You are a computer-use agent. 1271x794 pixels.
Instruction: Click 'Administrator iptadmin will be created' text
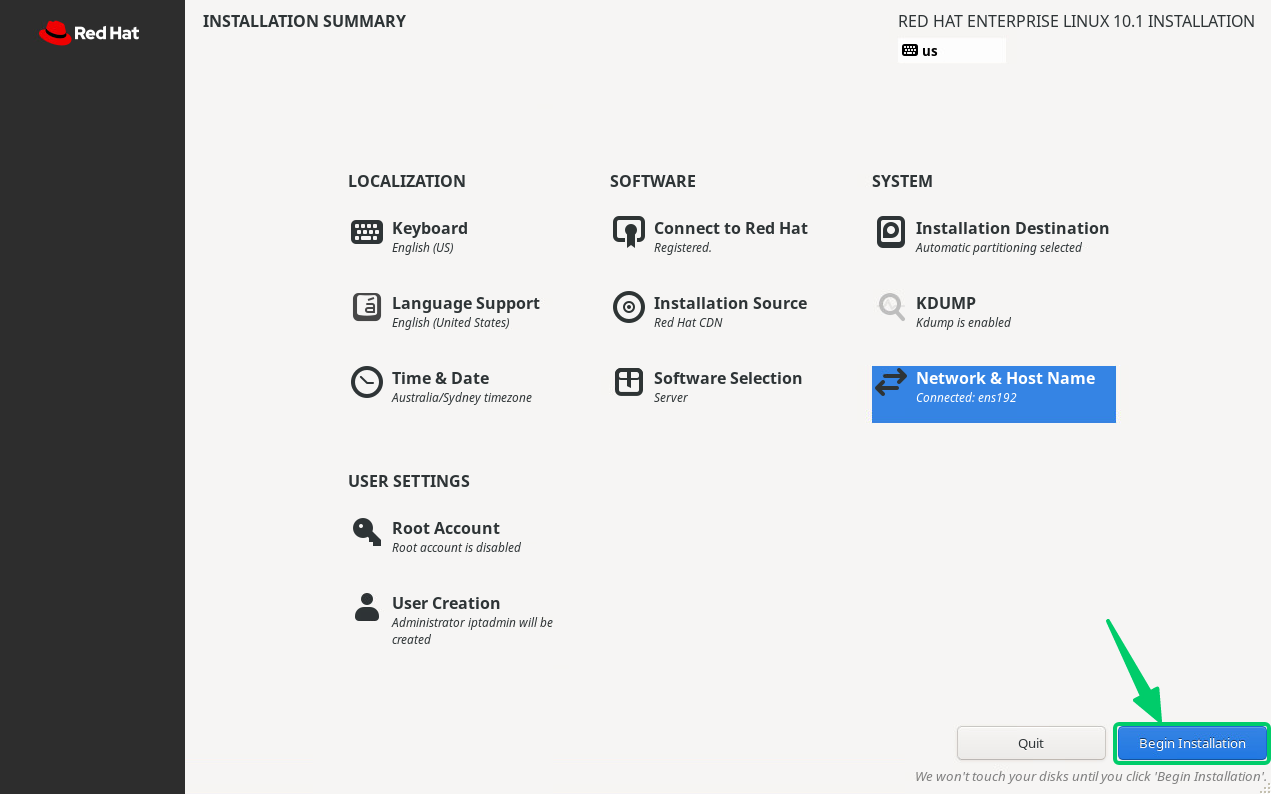point(472,631)
